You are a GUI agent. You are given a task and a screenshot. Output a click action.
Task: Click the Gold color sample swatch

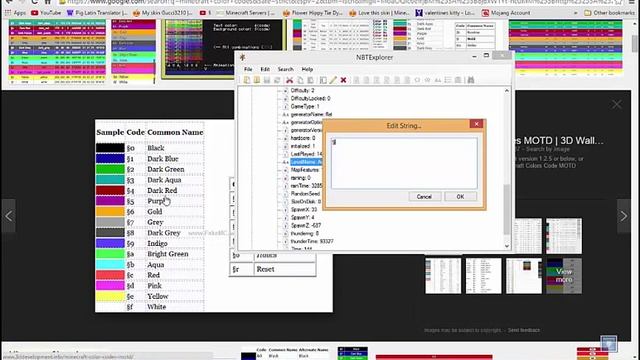coord(110,211)
